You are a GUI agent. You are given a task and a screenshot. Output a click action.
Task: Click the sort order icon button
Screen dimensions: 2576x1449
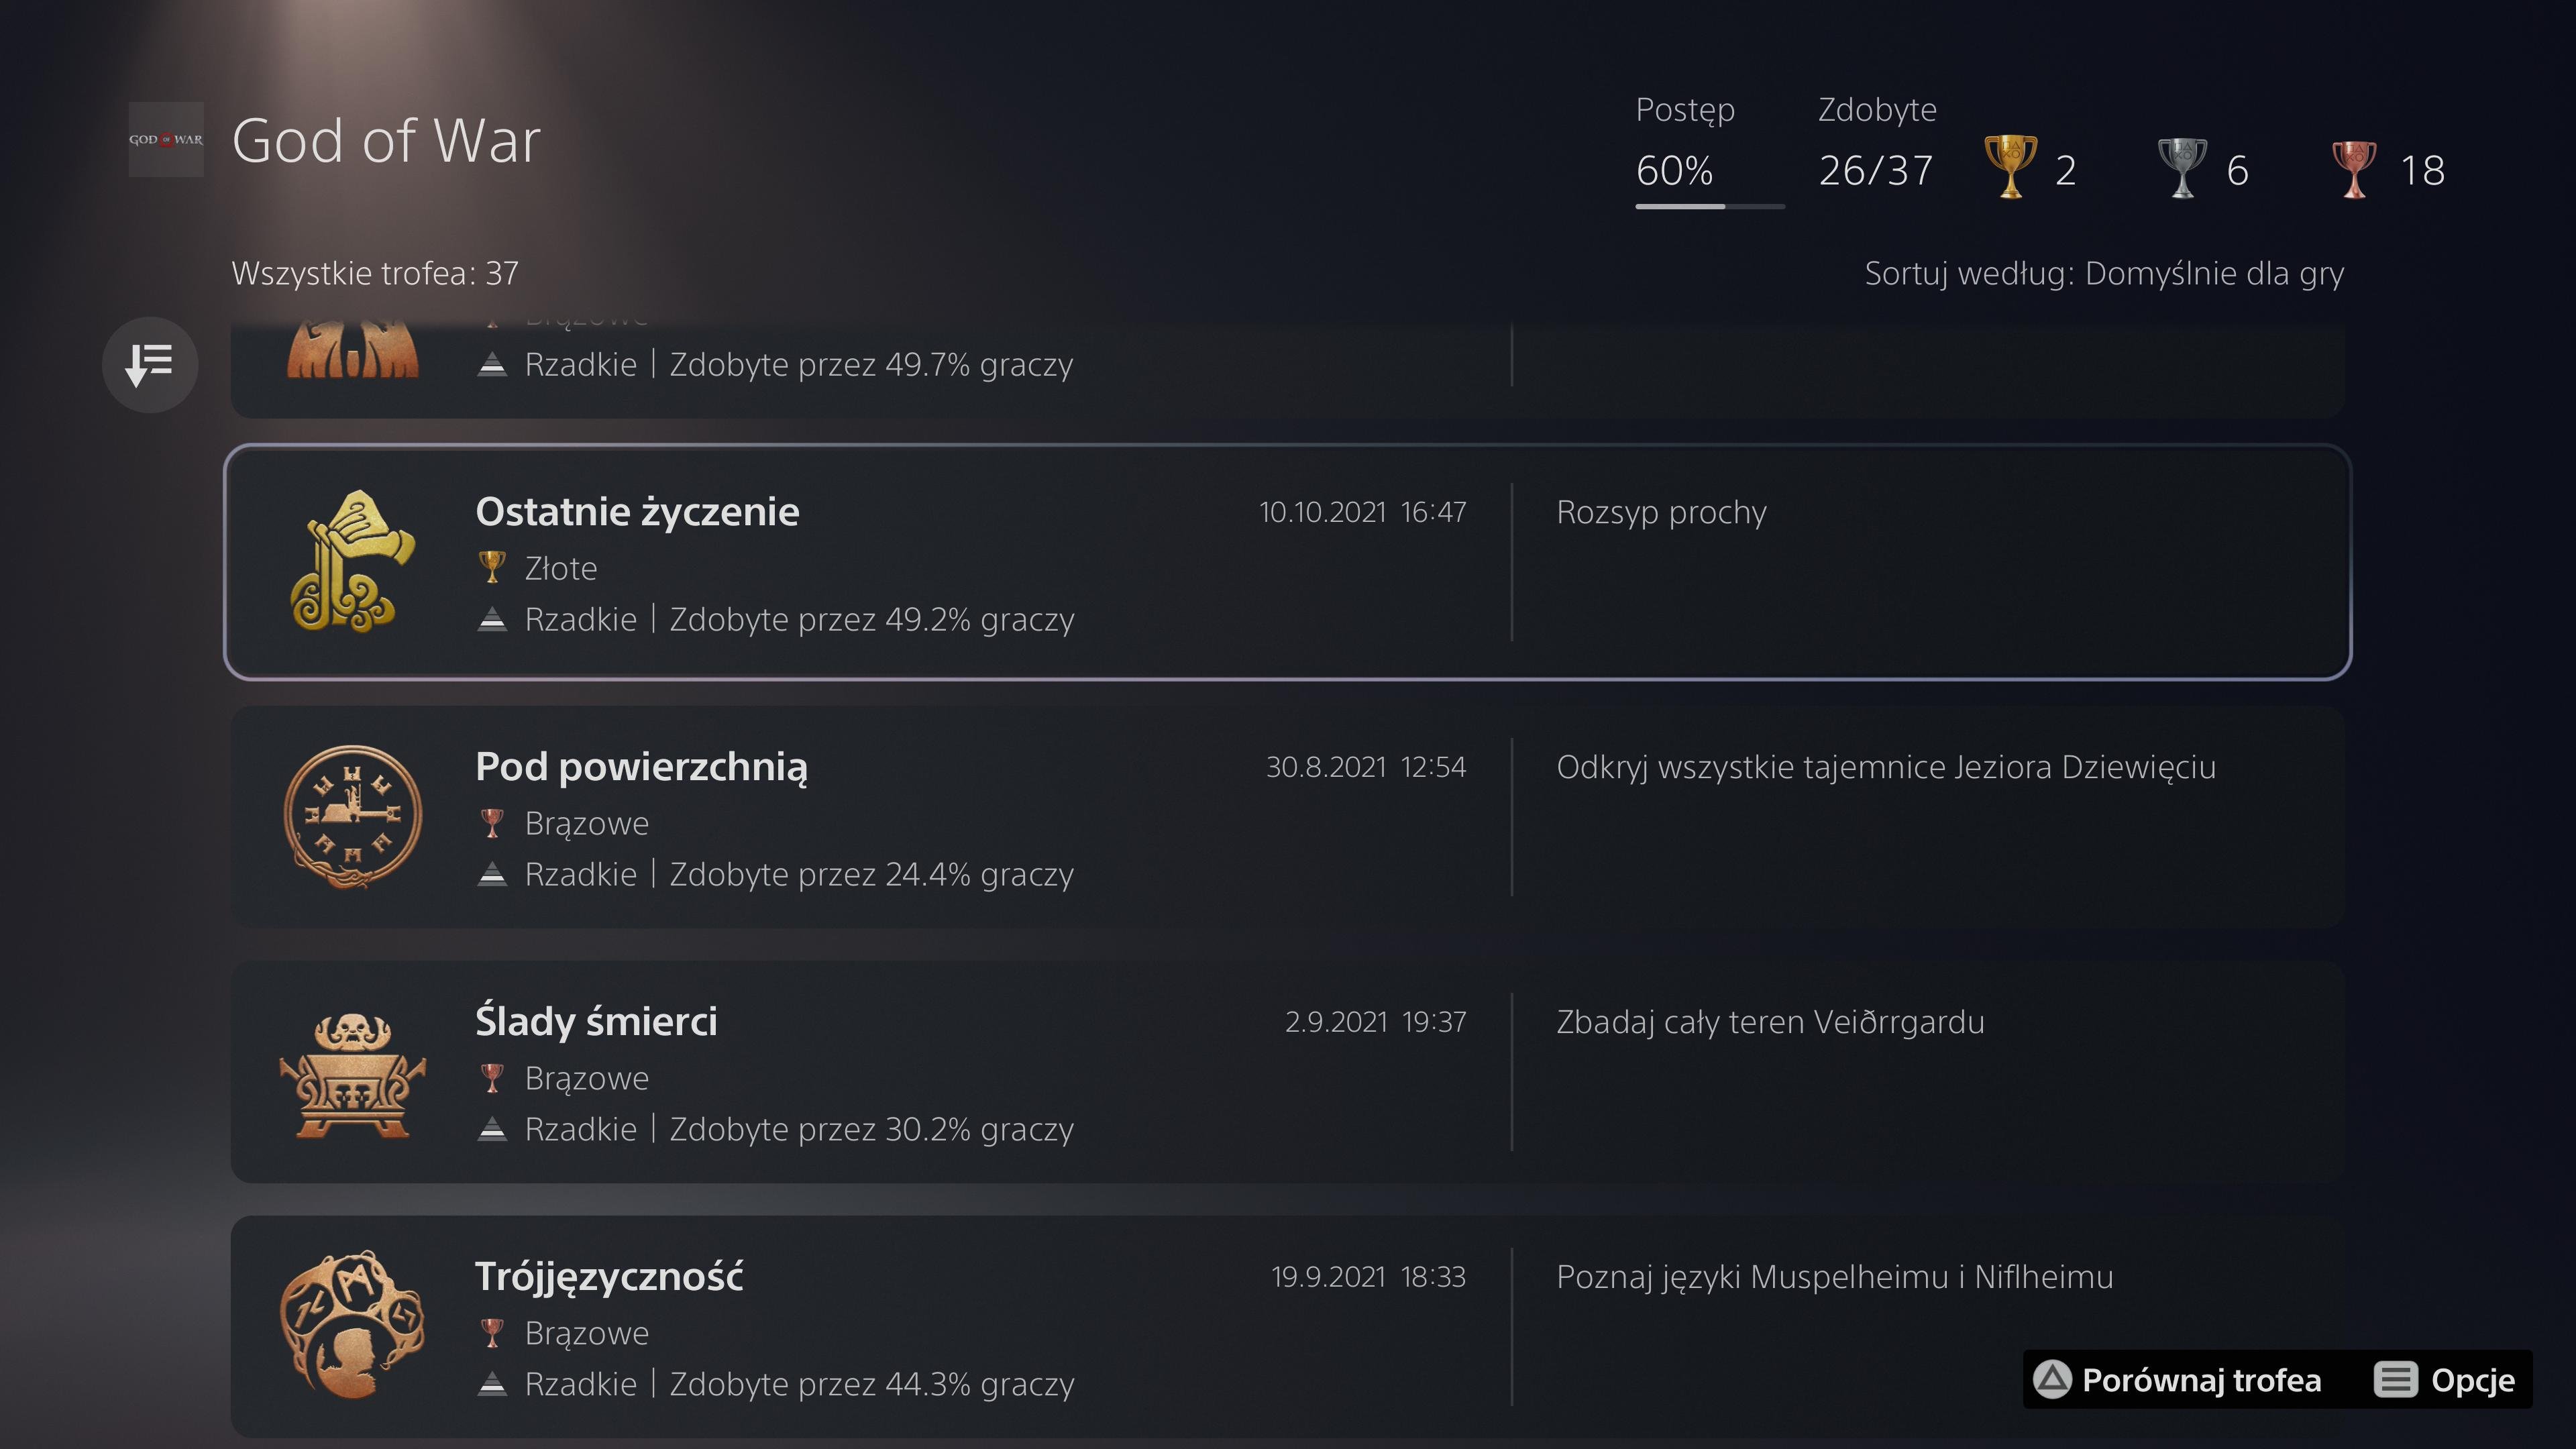click(x=150, y=364)
